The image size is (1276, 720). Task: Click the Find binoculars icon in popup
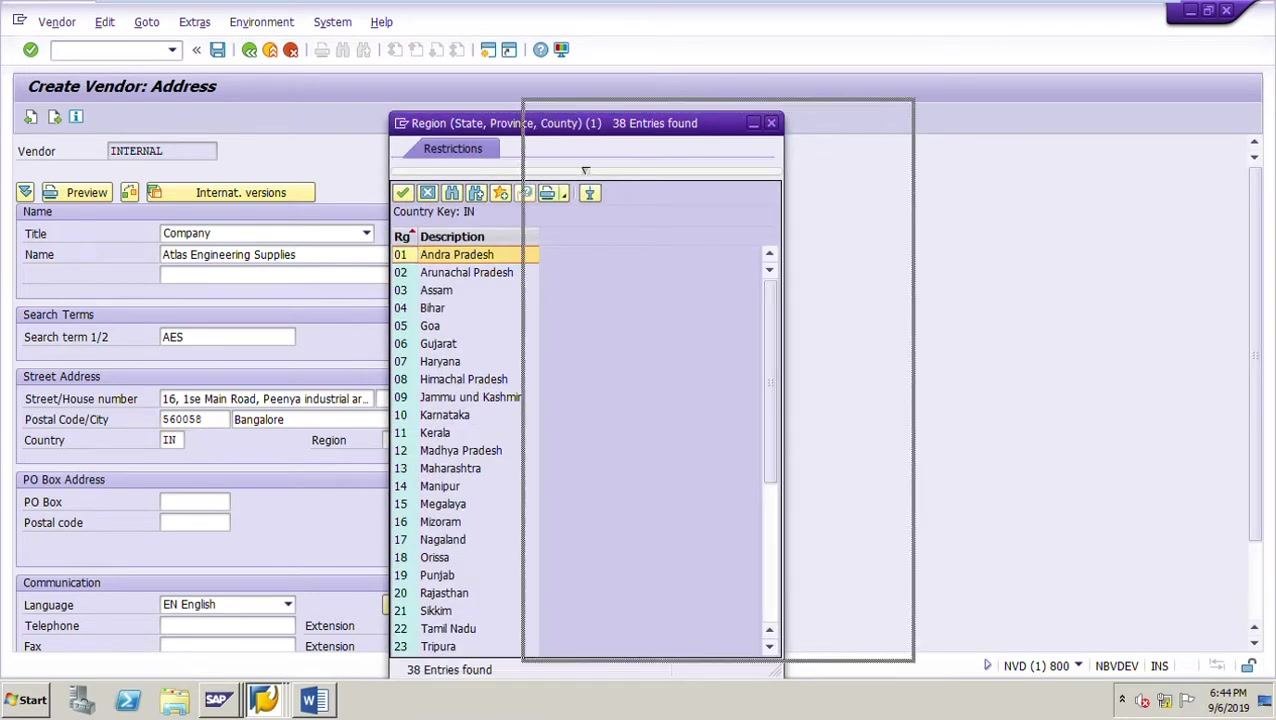click(x=452, y=193)
